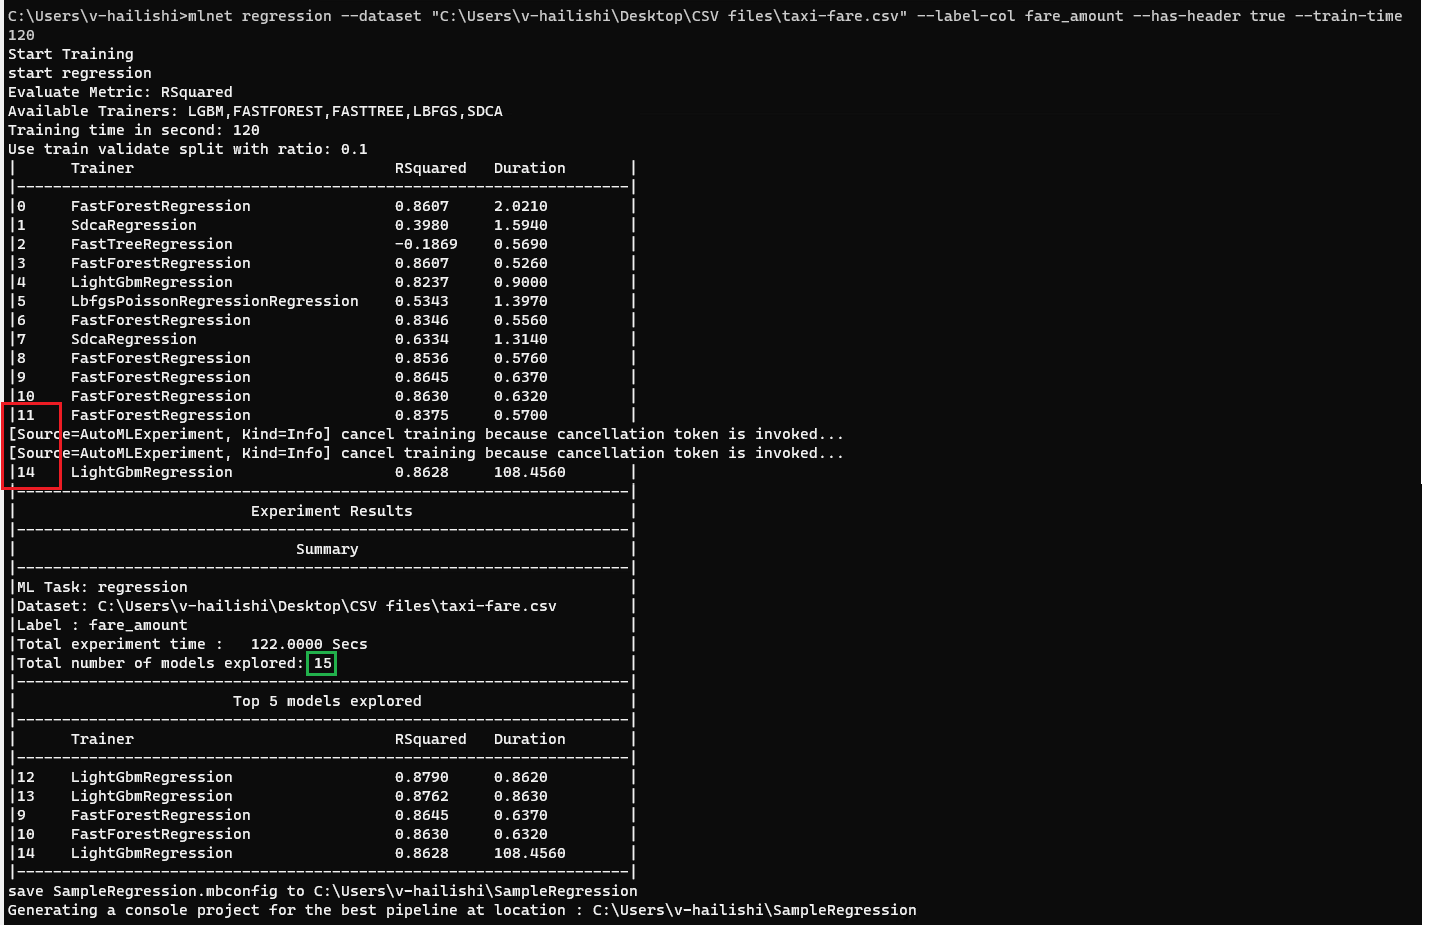Select the Top 5 models explored header
Viewport: 1438px width, 930px height.
[x=327, y=700]
